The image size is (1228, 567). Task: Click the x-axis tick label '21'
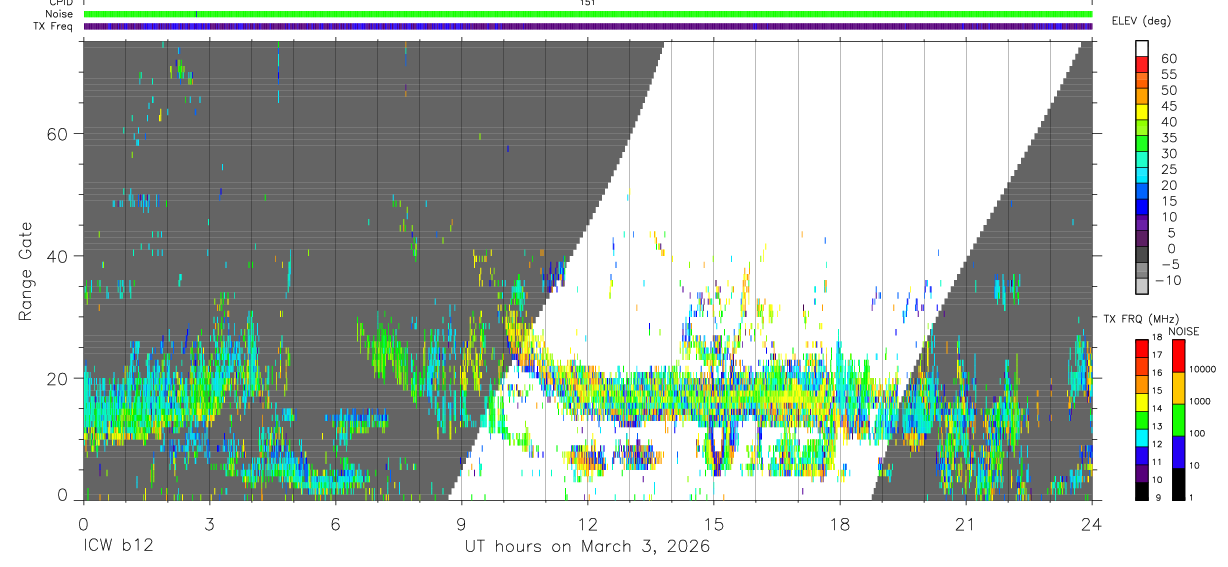point(966,523)
